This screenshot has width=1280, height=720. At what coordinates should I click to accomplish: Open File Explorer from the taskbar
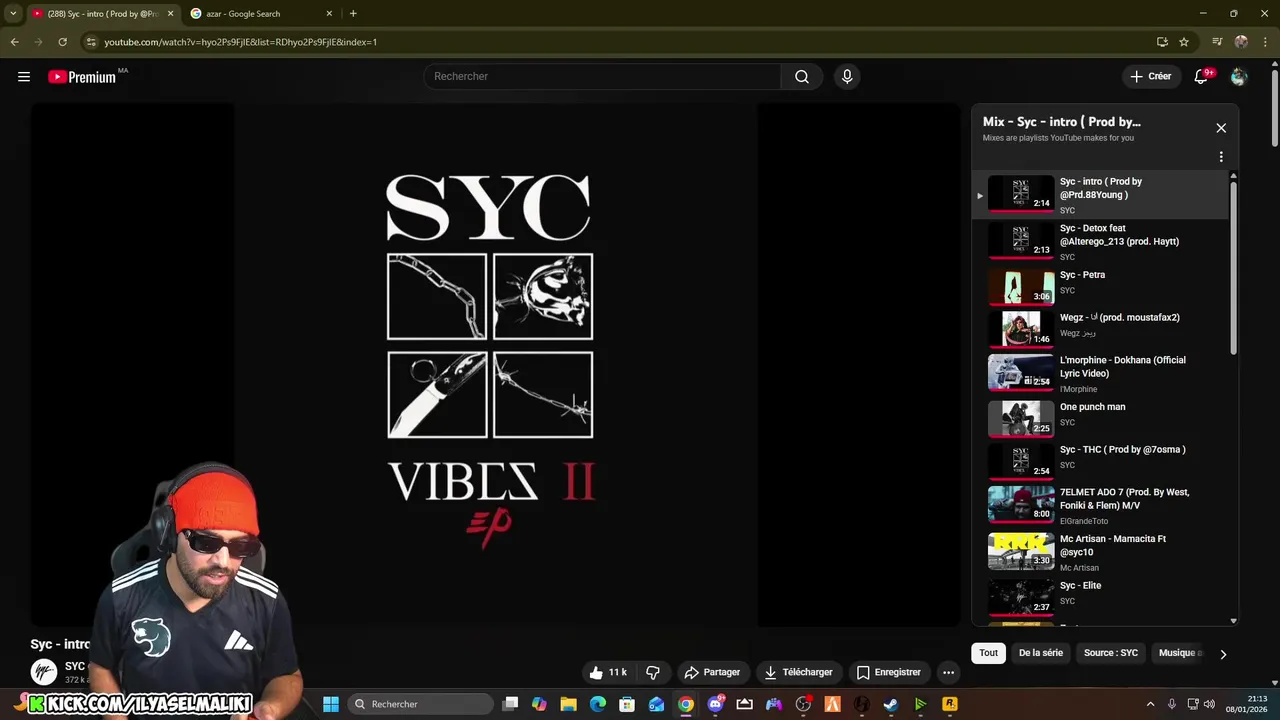pos(568,704)
